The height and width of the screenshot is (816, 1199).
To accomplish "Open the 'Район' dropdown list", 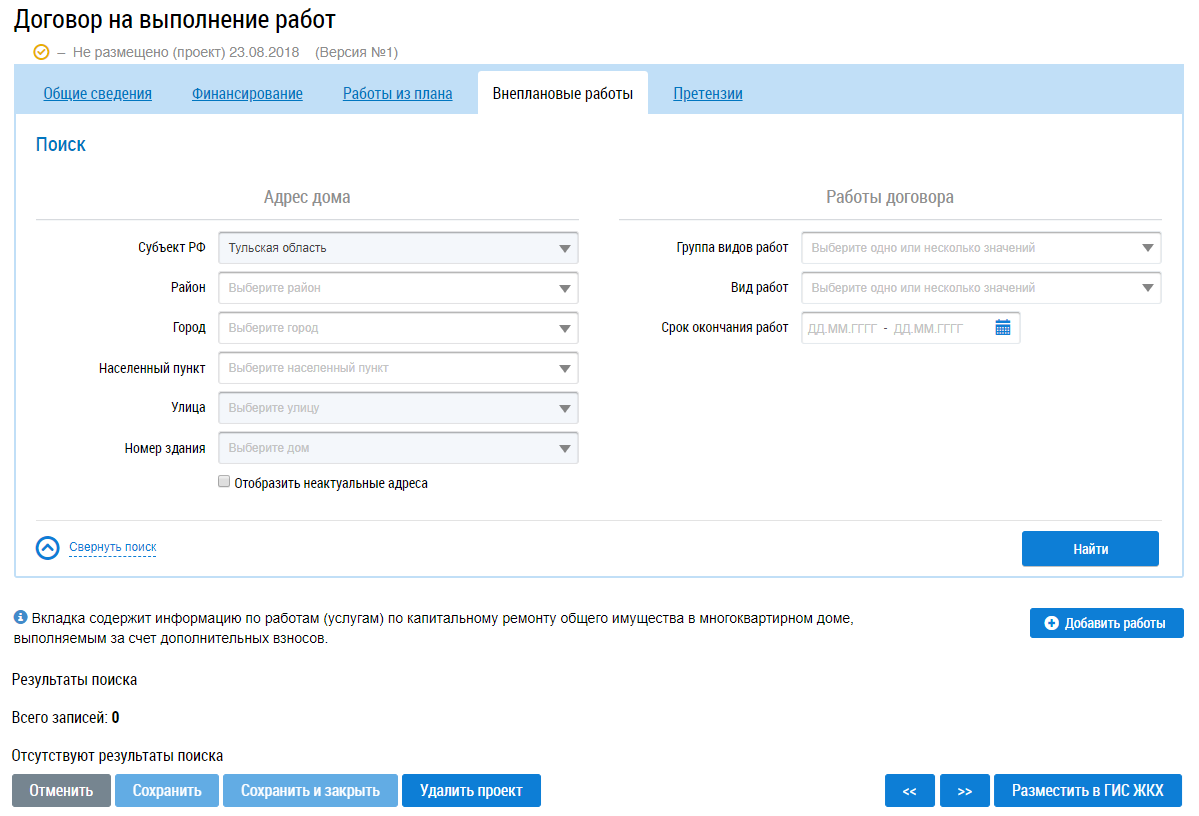I will tap(564, 288).
